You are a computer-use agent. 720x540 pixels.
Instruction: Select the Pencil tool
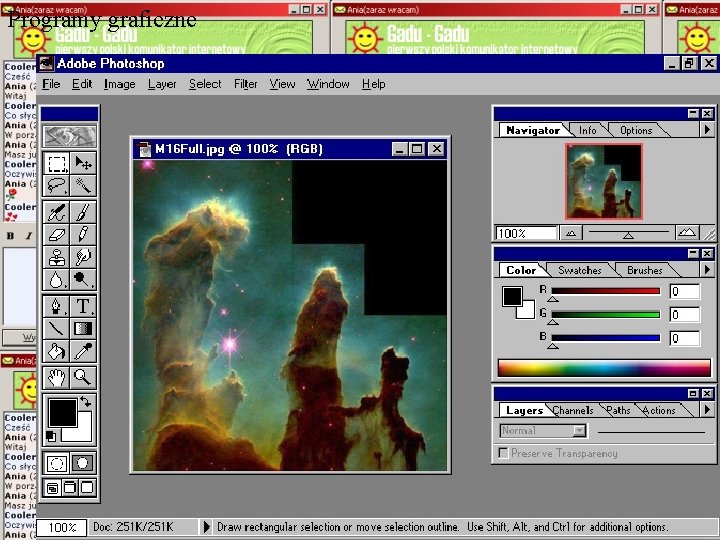(83, 235)
